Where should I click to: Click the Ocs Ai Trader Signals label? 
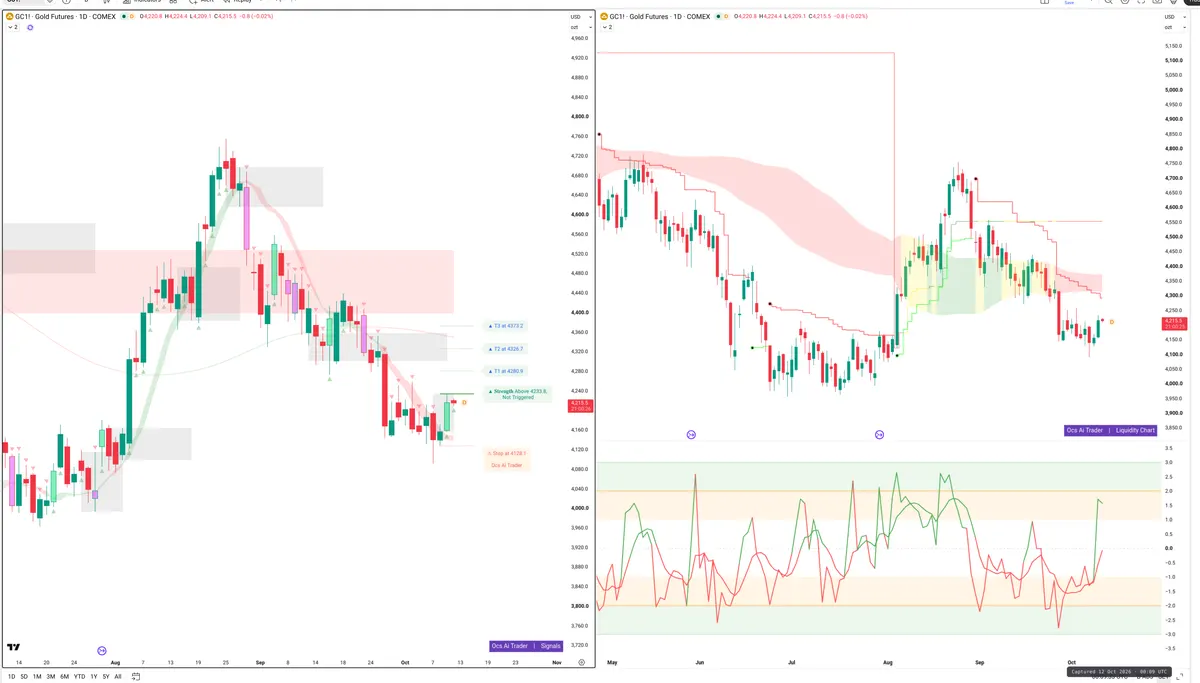tap(526, 646)
